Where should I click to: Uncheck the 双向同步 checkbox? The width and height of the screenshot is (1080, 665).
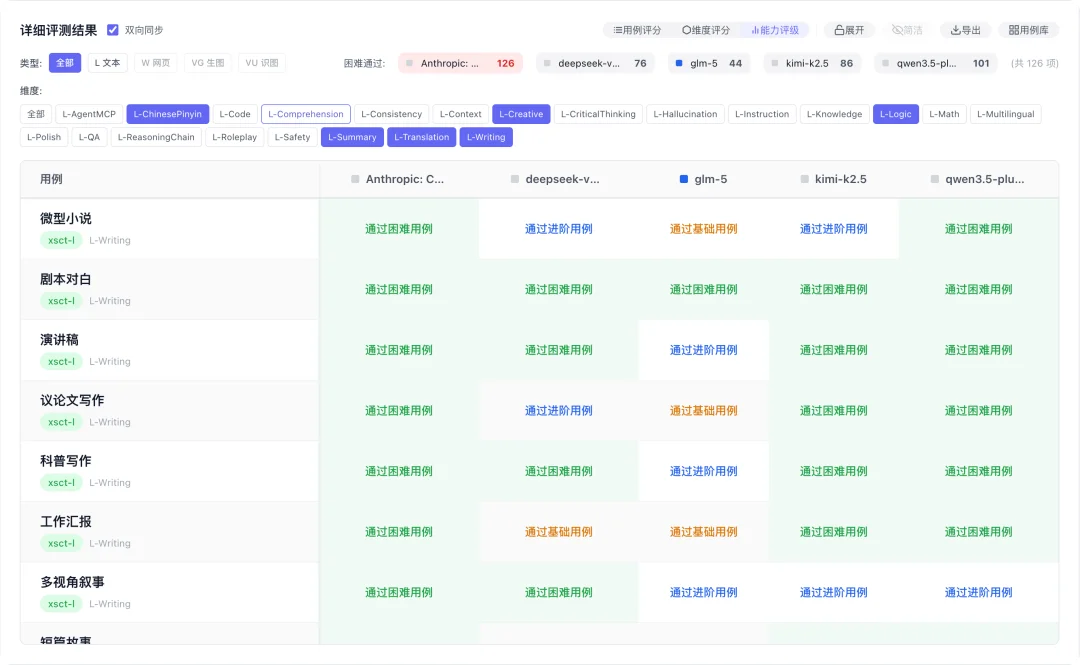(113, 30)
